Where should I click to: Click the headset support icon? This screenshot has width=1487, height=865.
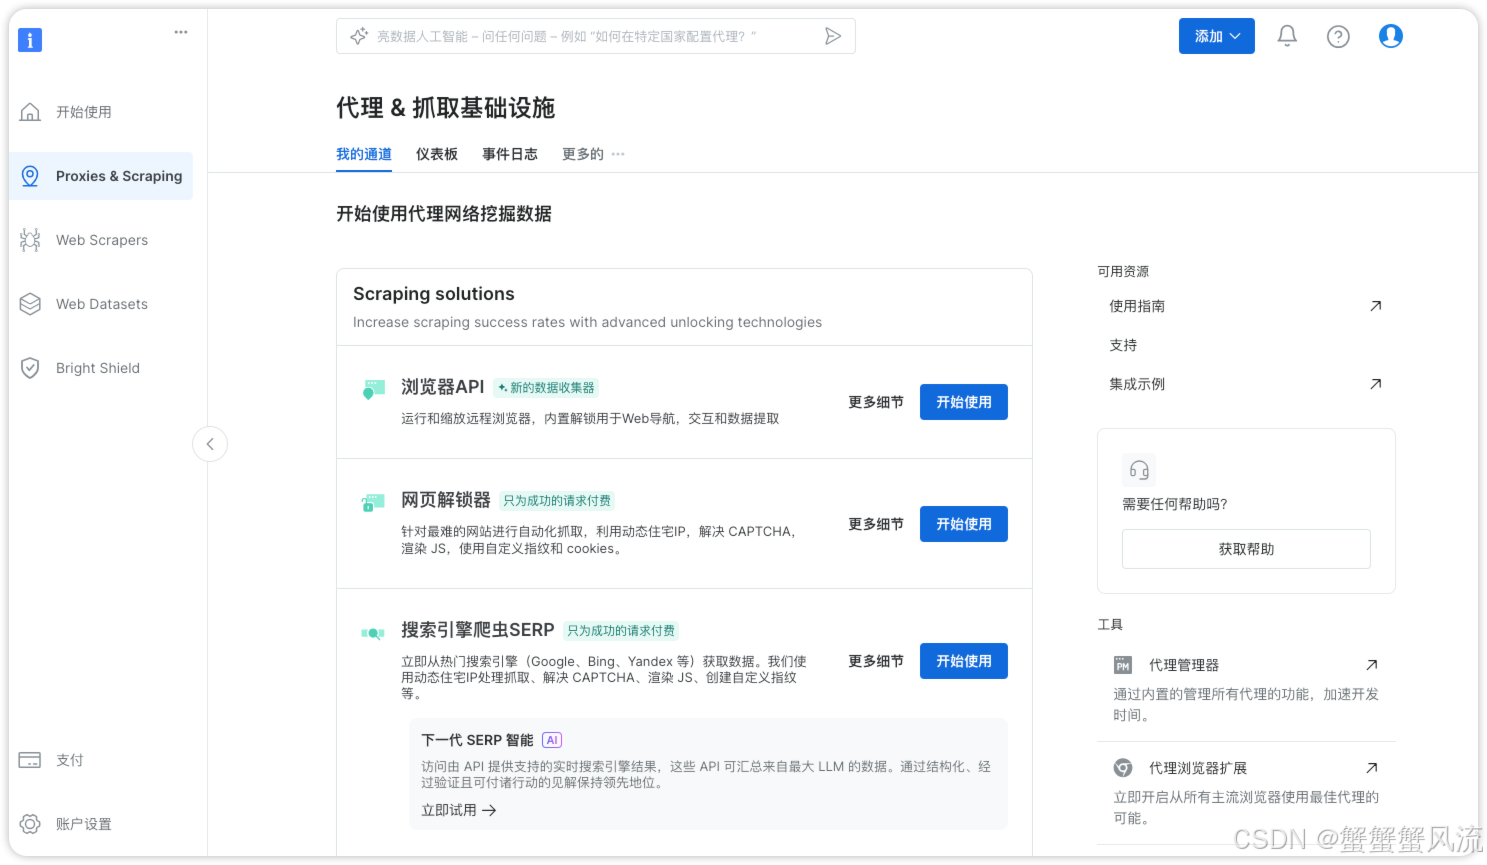click(1139, 470)
